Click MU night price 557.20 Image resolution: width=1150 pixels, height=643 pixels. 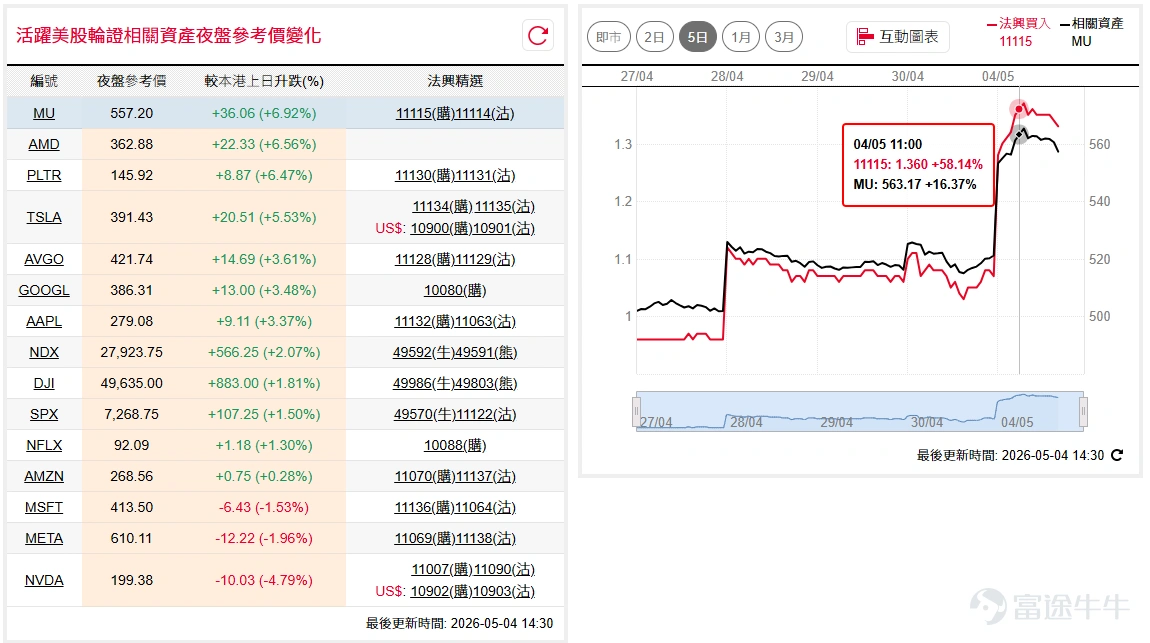132,114
